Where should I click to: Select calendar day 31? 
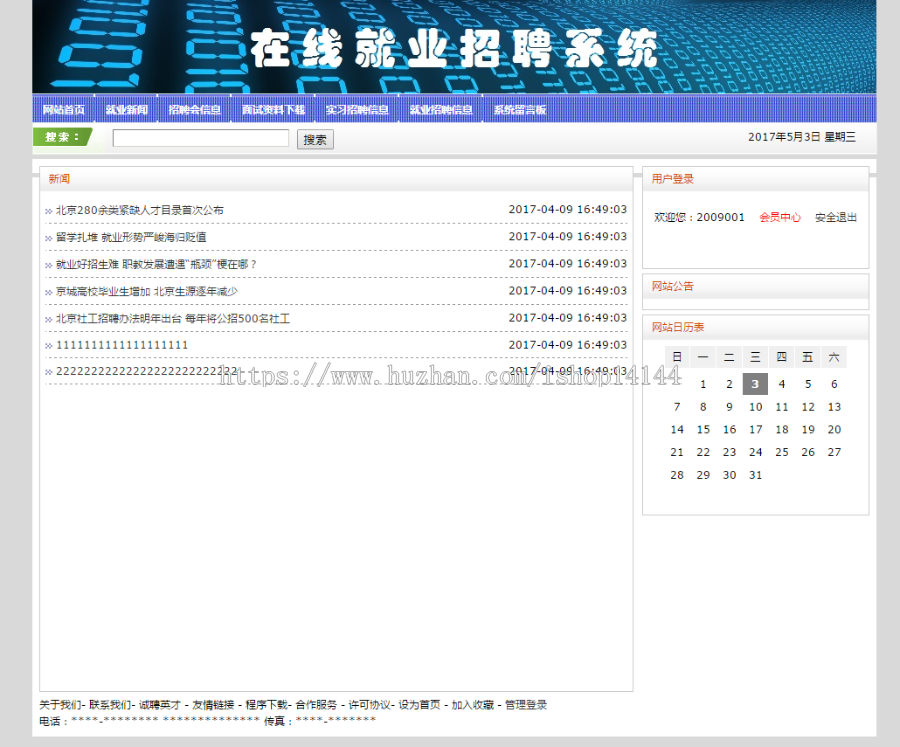[755, 475]
